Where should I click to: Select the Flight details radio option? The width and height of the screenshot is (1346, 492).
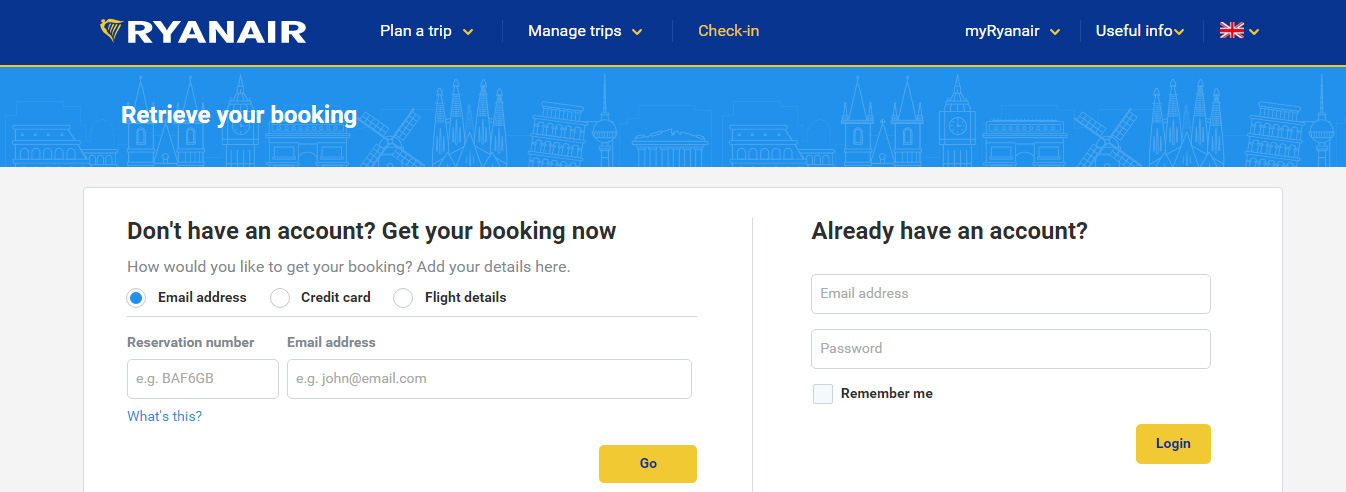[x=403, y=298]
